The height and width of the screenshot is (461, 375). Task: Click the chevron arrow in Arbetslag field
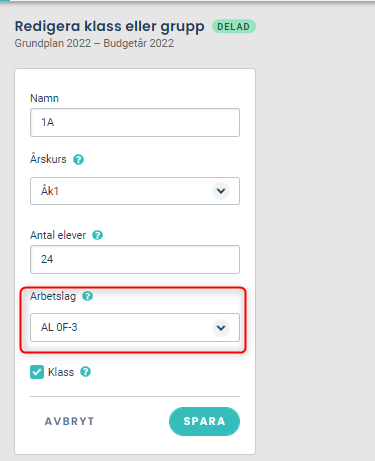click(221, 328)
